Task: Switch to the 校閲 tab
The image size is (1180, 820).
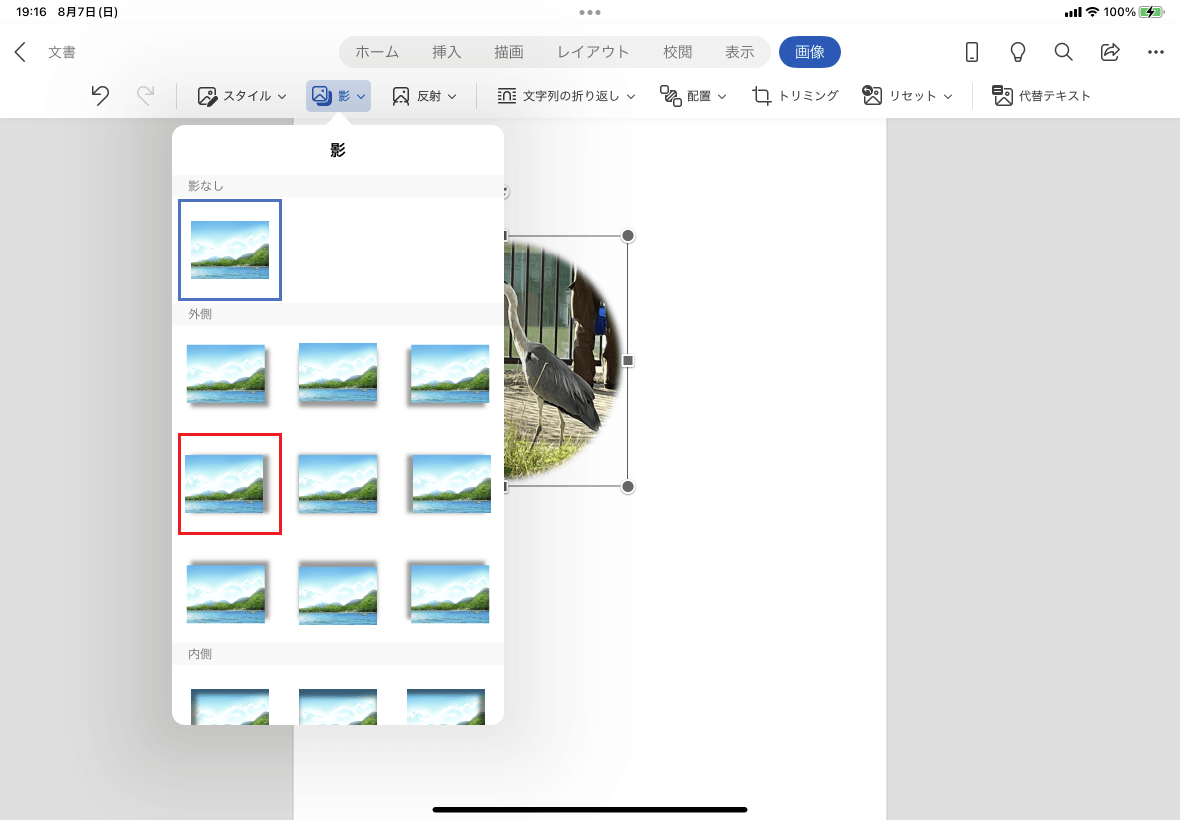Action: click(677, 52)
